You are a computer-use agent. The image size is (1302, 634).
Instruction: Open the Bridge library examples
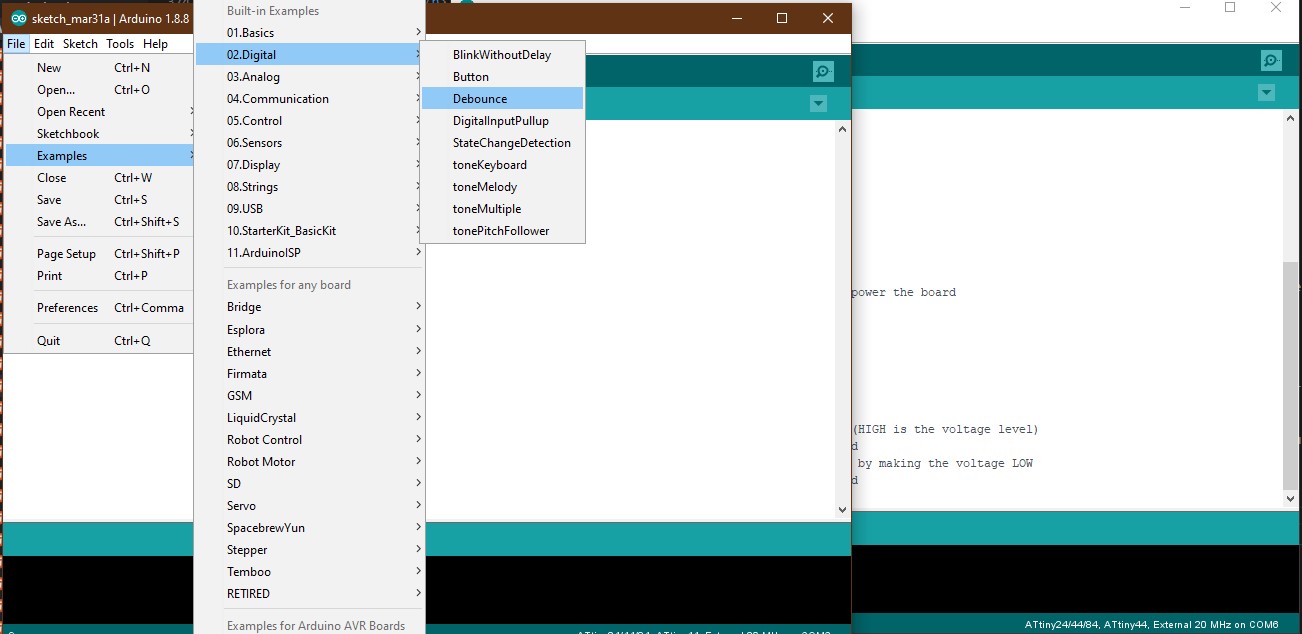coord(310,307)
